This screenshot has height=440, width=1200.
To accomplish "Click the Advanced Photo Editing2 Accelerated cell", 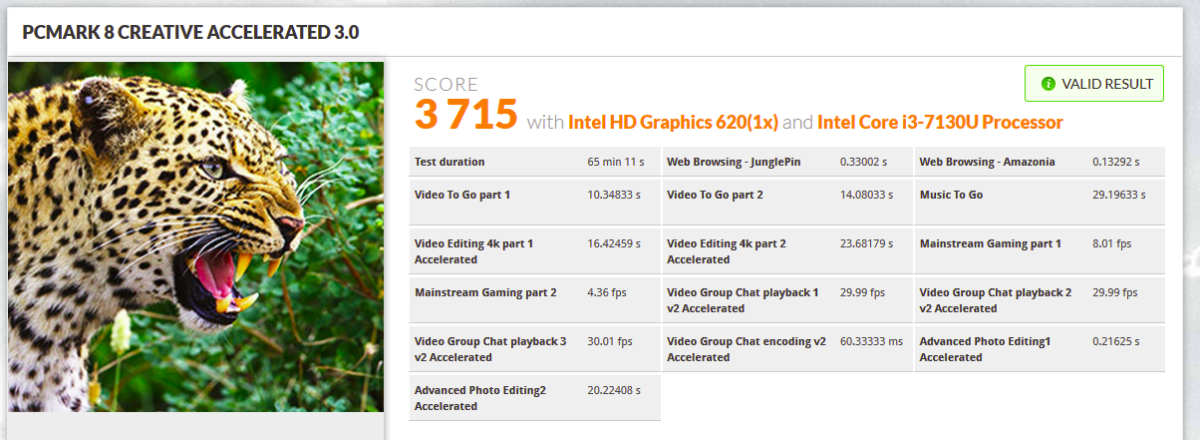I will coord(534,397).
